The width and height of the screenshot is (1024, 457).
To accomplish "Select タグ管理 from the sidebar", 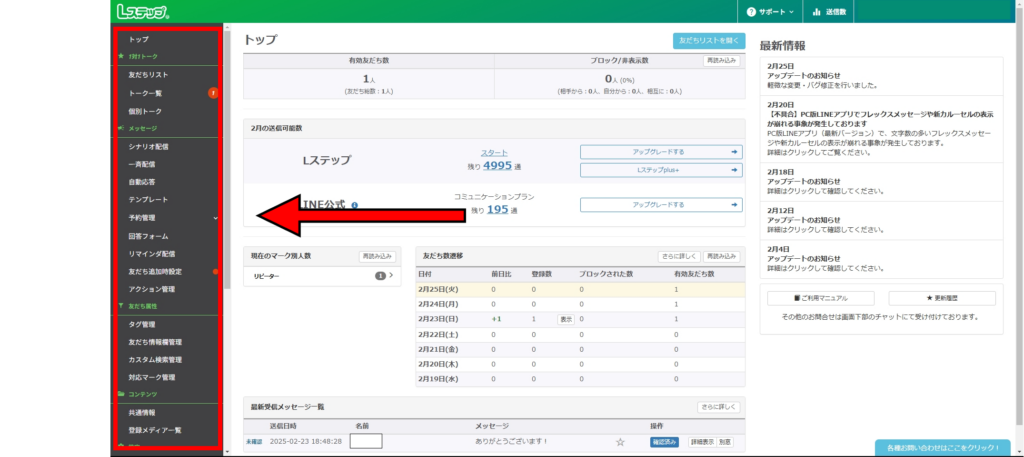I will (x=142, y=324).
